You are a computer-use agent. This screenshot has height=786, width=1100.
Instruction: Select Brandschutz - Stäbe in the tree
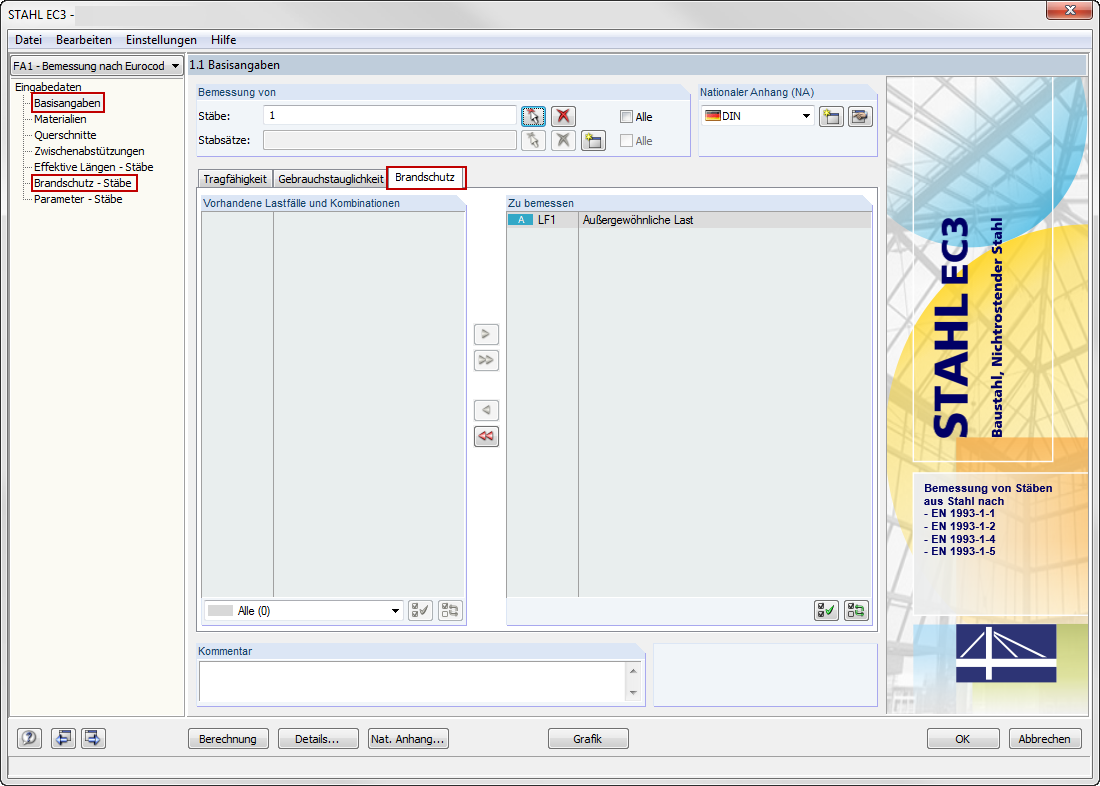83,183
